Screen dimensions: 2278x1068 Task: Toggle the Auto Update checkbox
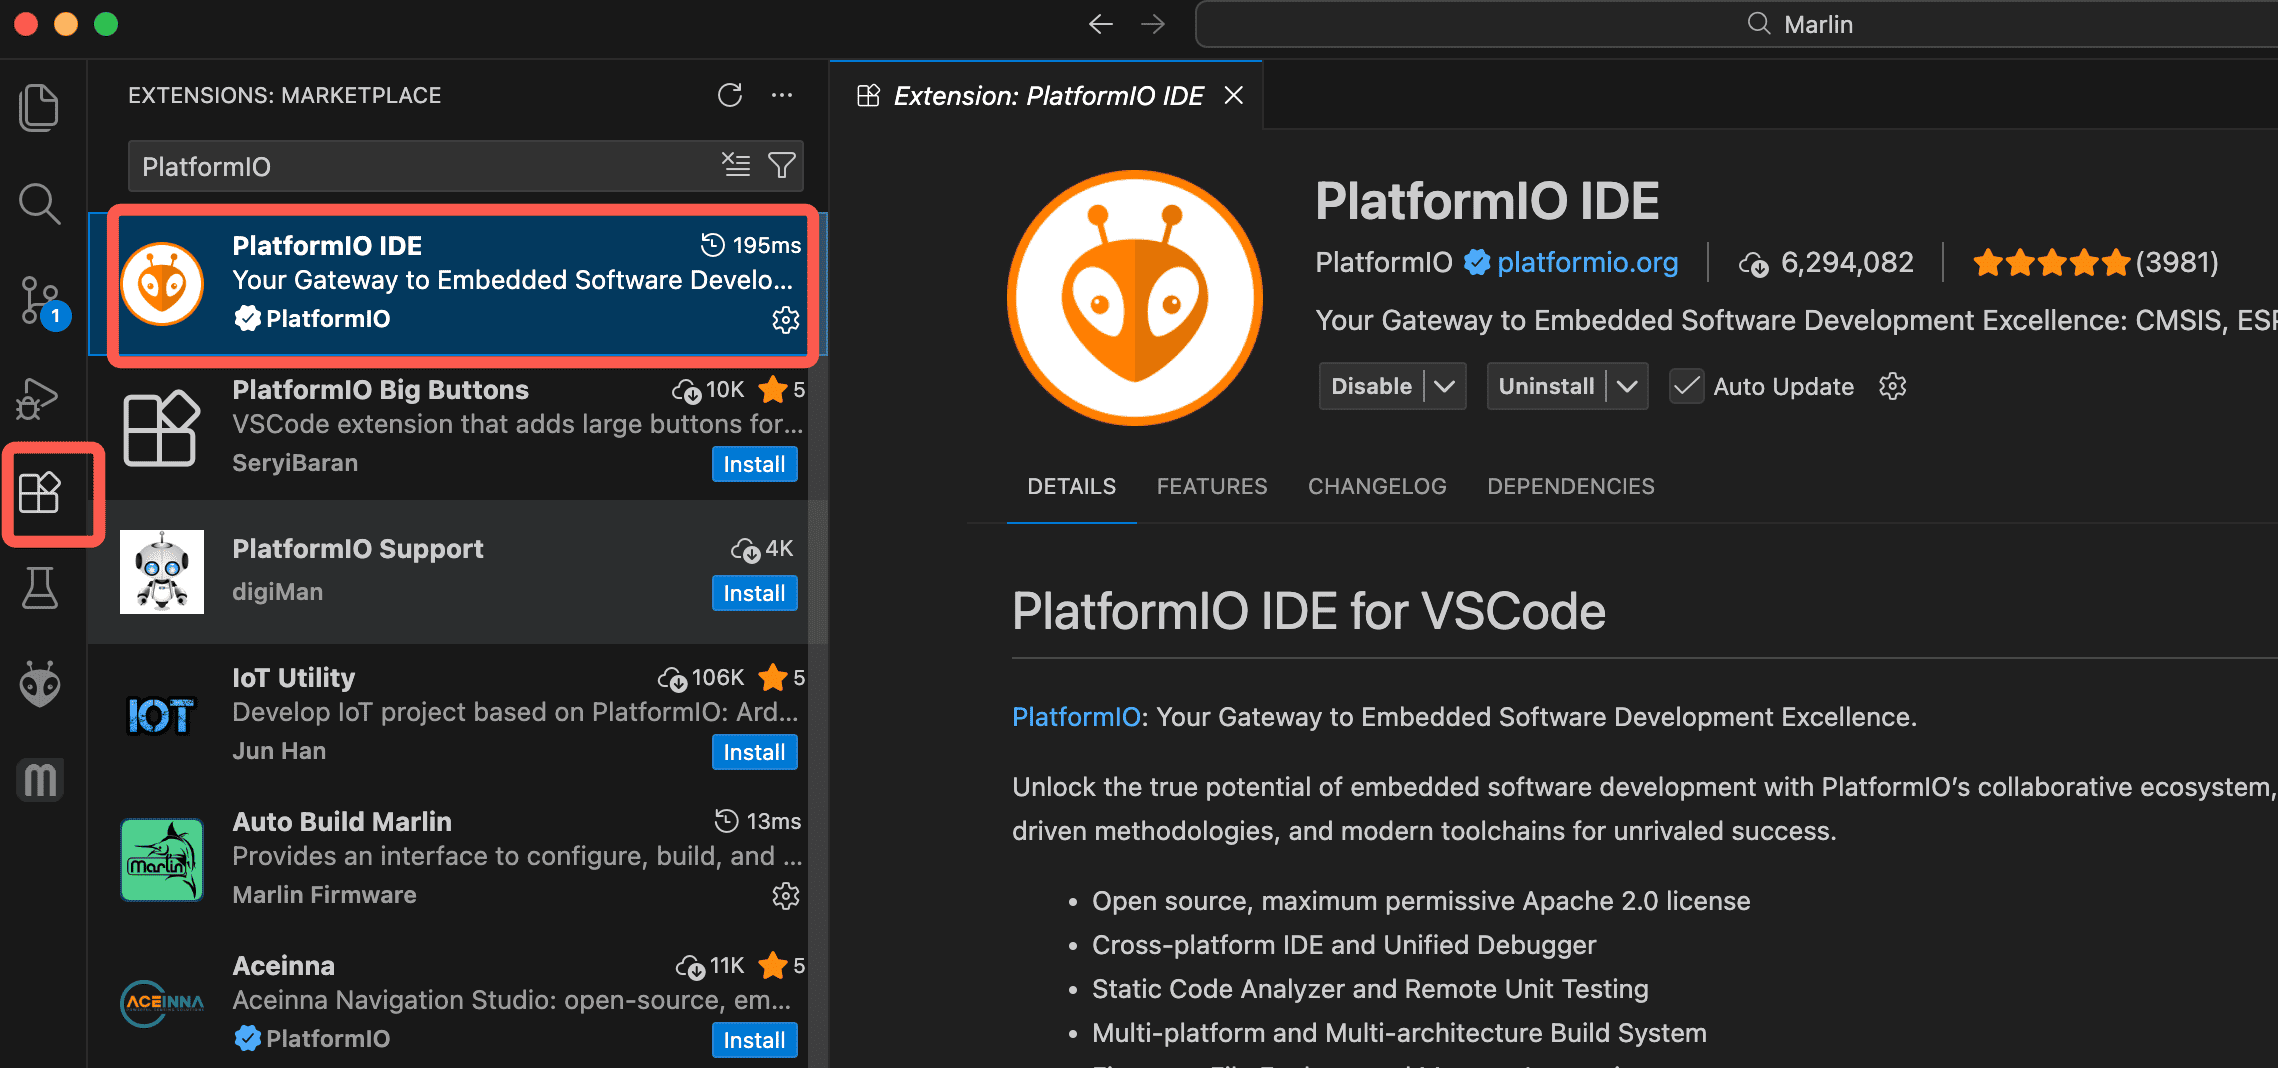point(1687,387)
